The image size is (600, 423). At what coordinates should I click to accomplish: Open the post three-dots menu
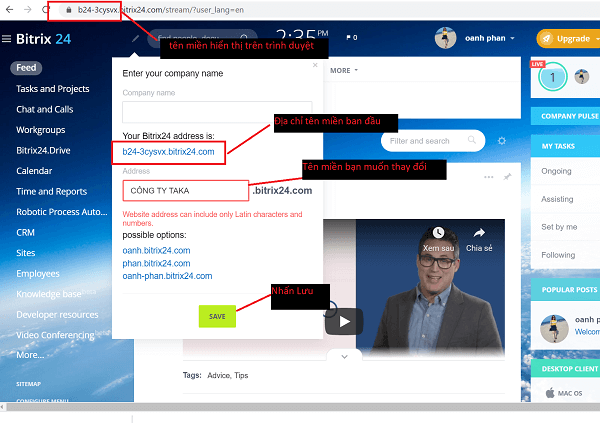tap(489, 177)
